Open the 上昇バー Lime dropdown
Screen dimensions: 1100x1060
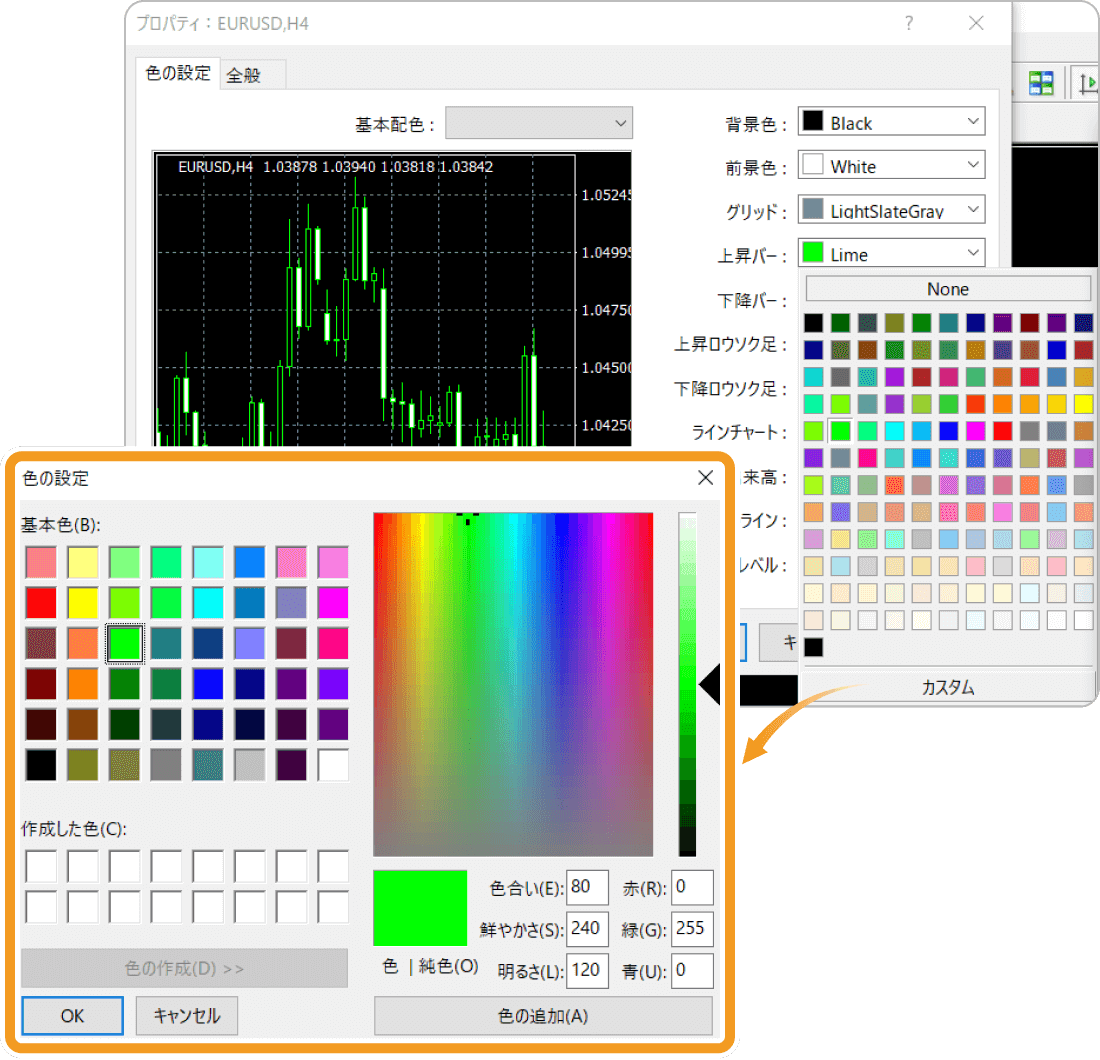pyautogui.click(x=891, y=253)
